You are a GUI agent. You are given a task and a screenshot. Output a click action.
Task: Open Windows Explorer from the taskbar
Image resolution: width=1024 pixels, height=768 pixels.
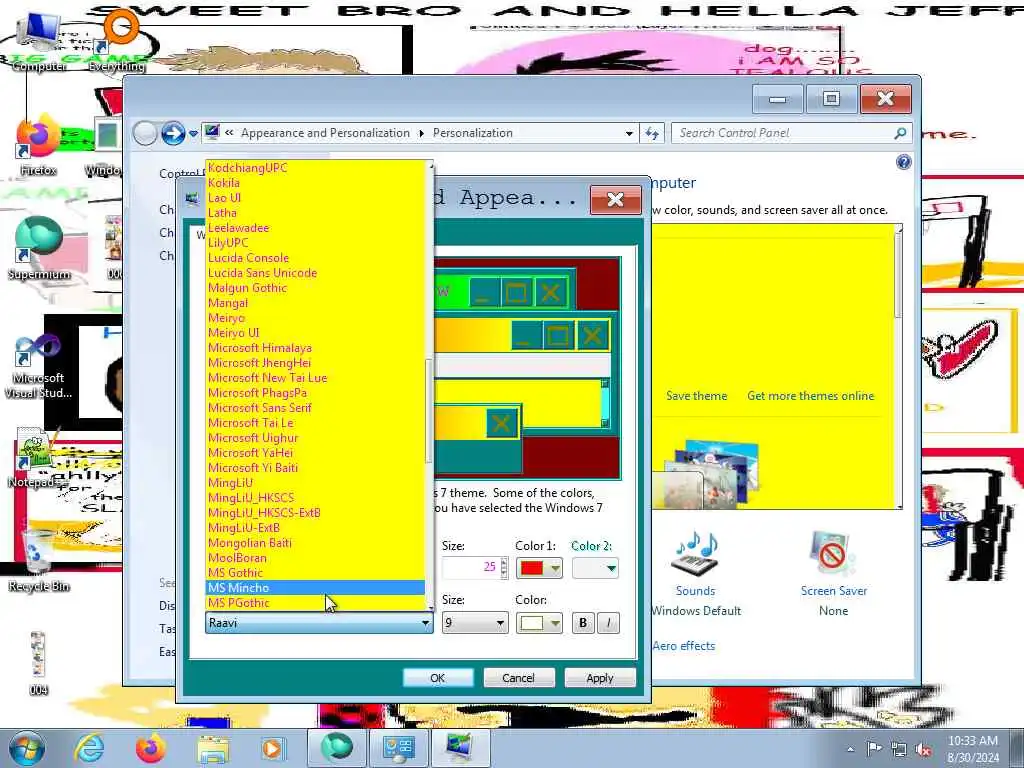tap(213, 748)
